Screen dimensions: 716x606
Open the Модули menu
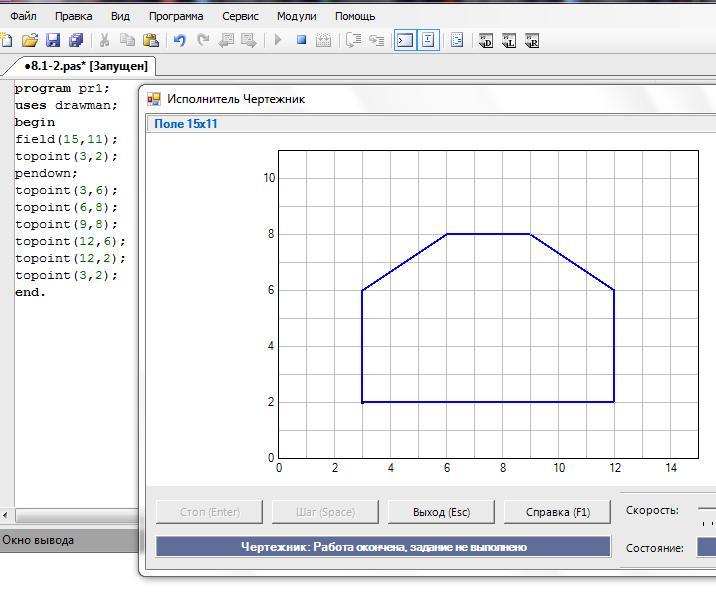coord(296,16)
